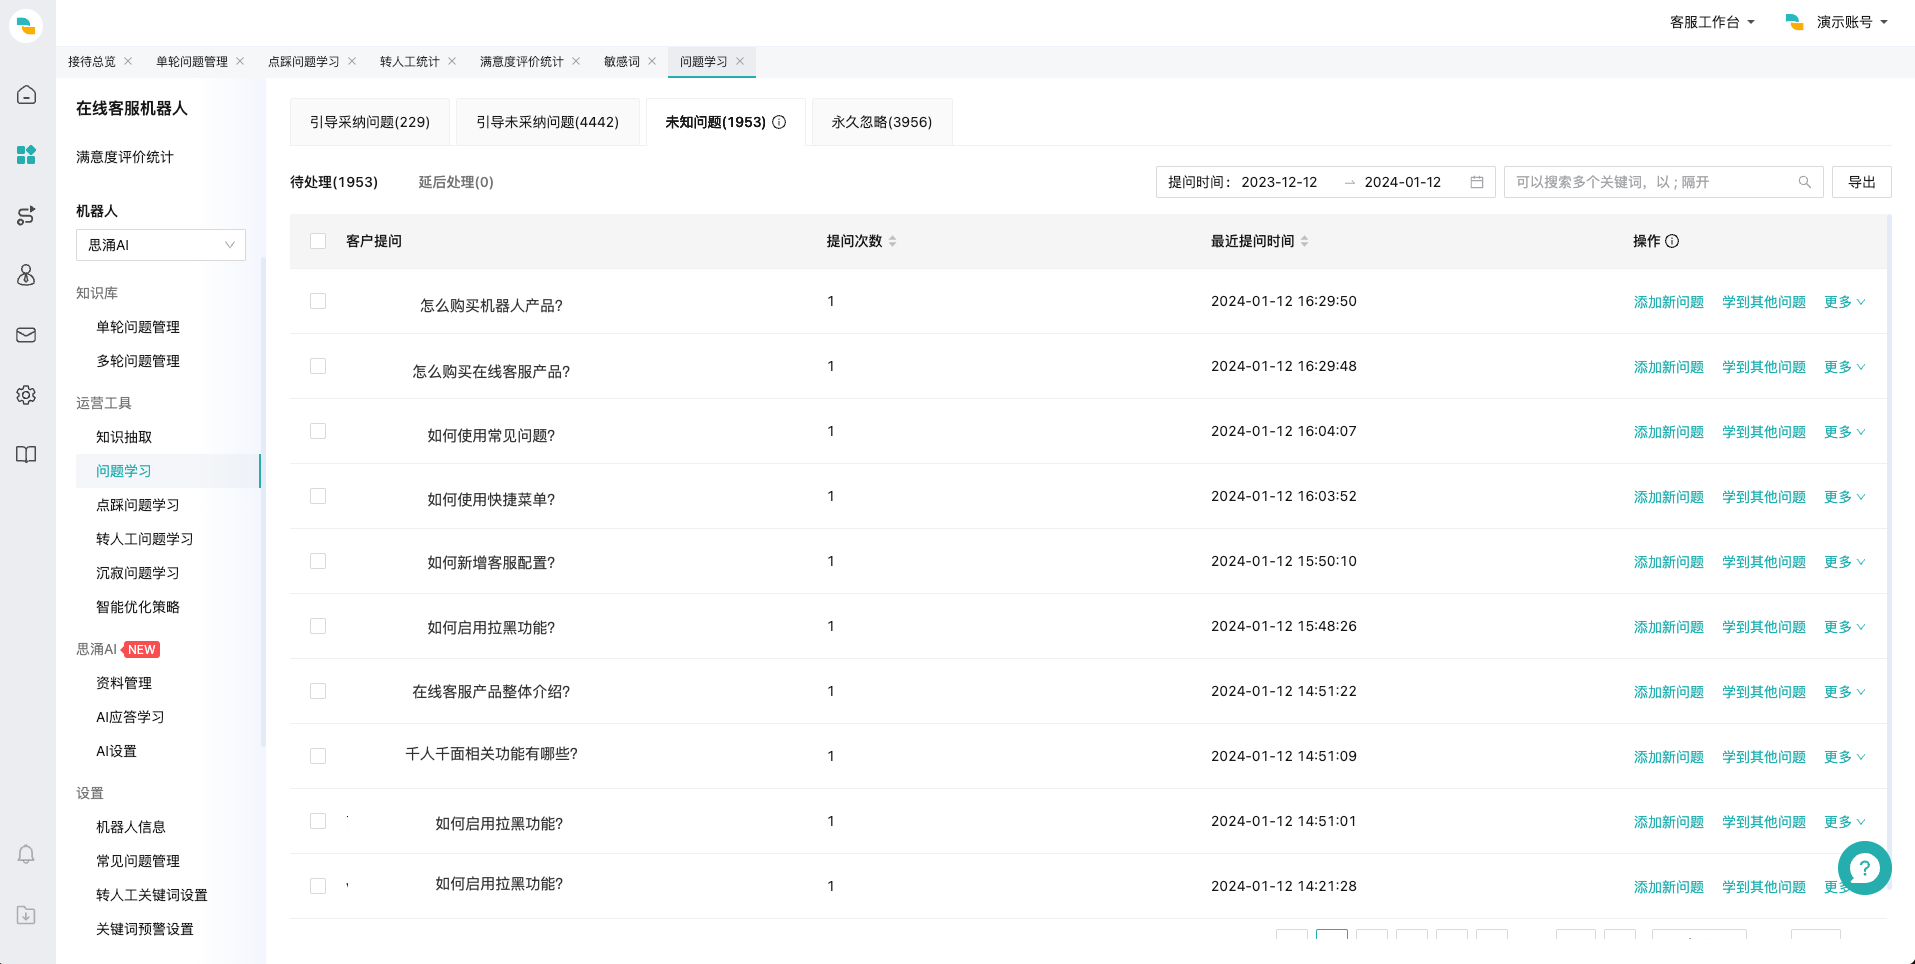Click the start date 2023-12-12 field

[x=1279, y=182]
